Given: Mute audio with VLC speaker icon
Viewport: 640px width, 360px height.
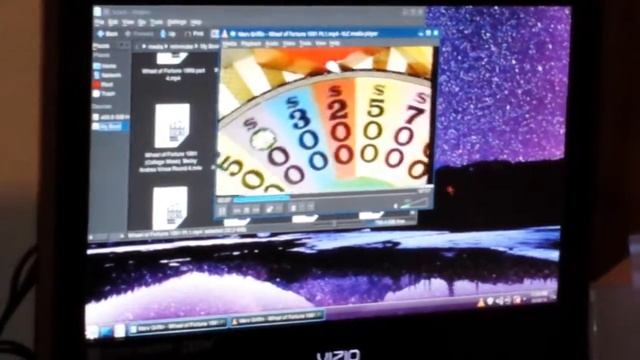Looking at the screenshot, I should 395,206.
